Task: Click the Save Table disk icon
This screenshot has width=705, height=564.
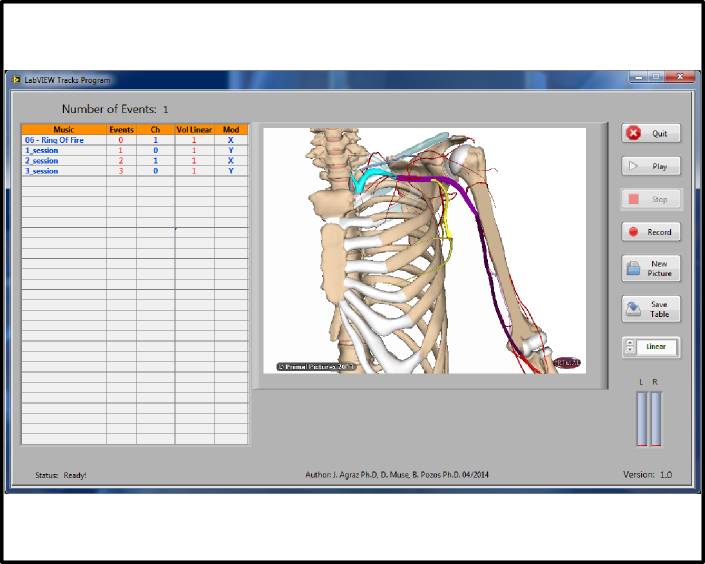Action: (x=633, y=309)
